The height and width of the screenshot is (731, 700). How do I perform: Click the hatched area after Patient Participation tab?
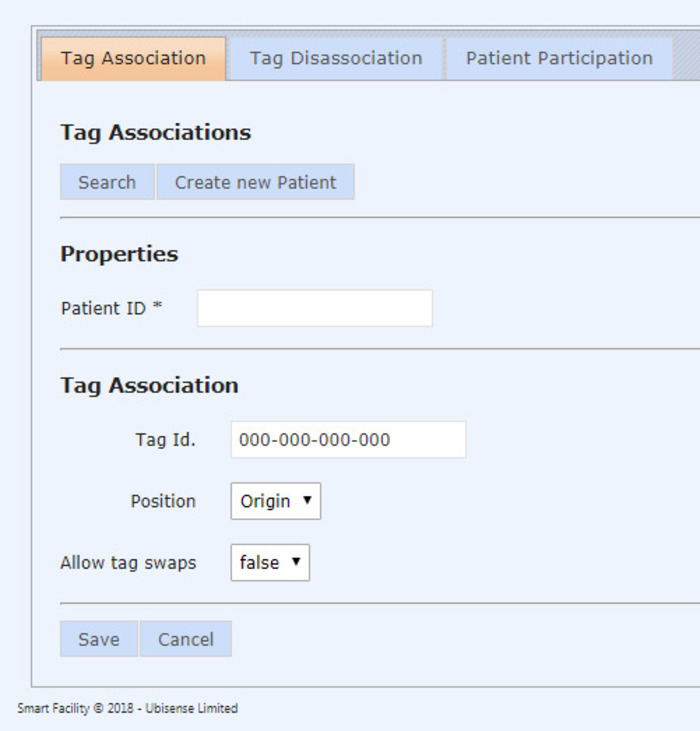click(x=686, y=58)
